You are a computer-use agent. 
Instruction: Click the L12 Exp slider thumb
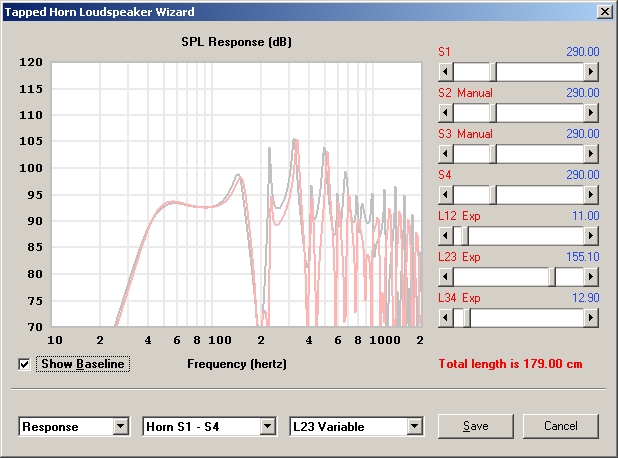pyautogui.click(x=465, y=236)
